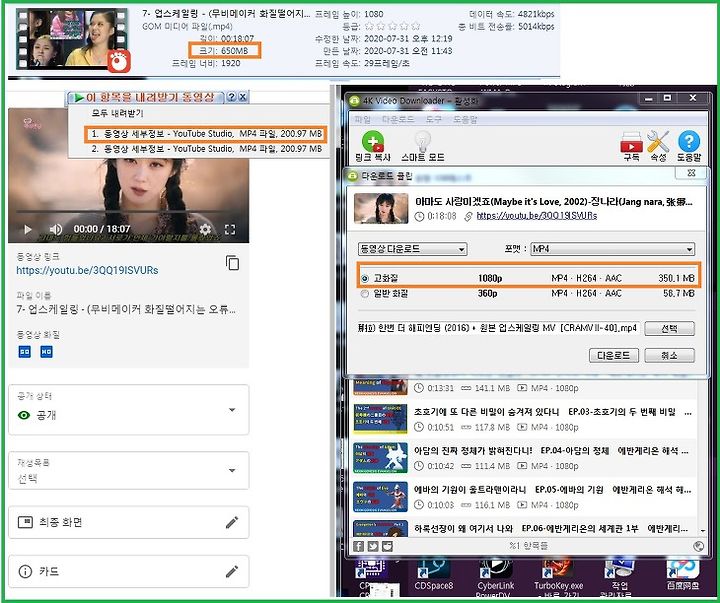Click the End screen row
This screenshot has width=720, height=603.
129,522
